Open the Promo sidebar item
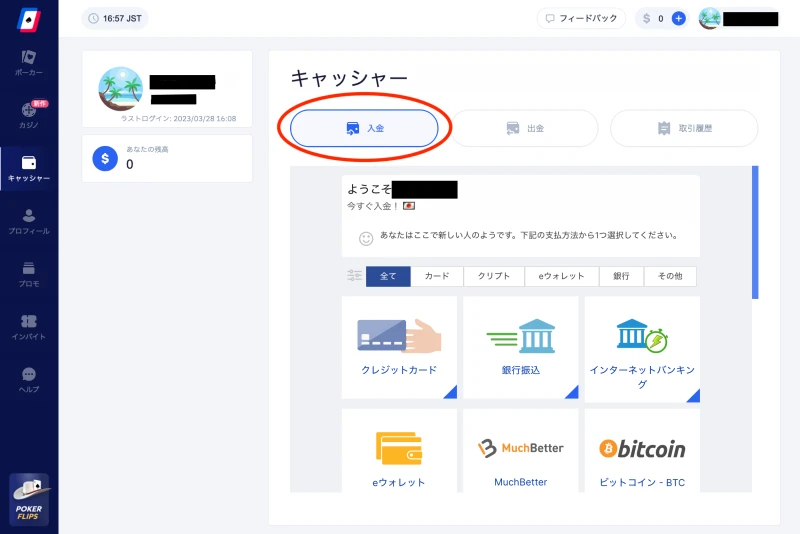This screenshot has height=534, width=800. coord(29,274)
